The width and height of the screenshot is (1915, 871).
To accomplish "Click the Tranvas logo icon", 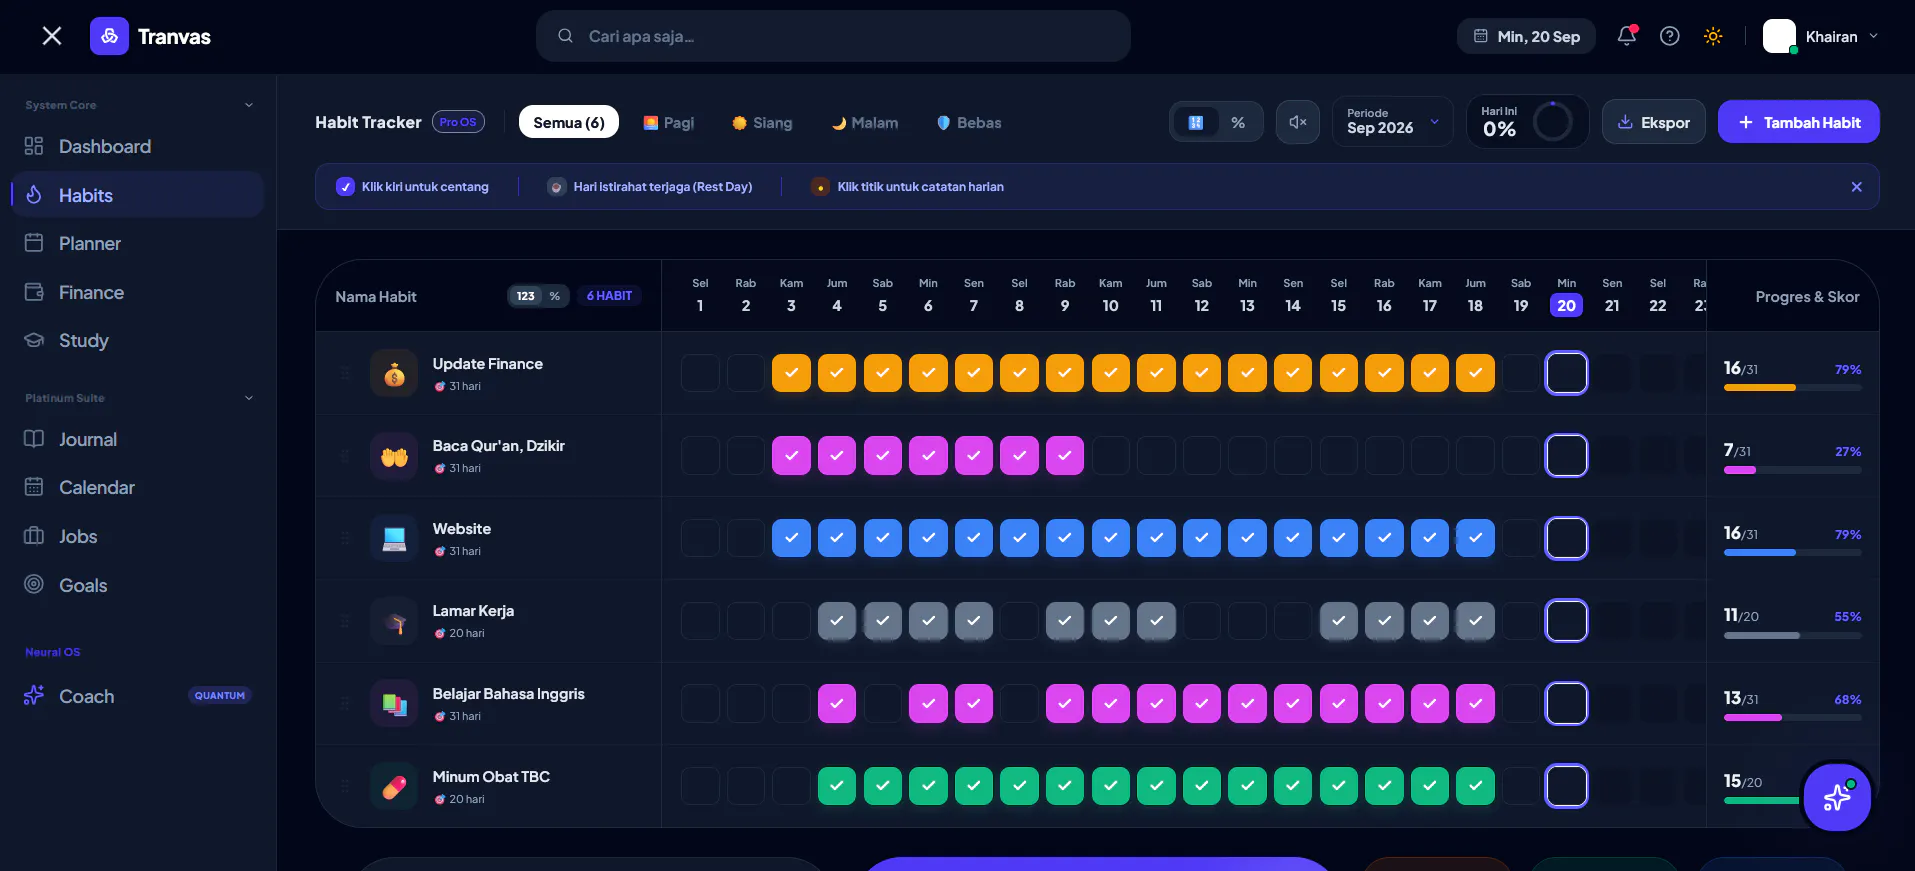I will 109,36.
